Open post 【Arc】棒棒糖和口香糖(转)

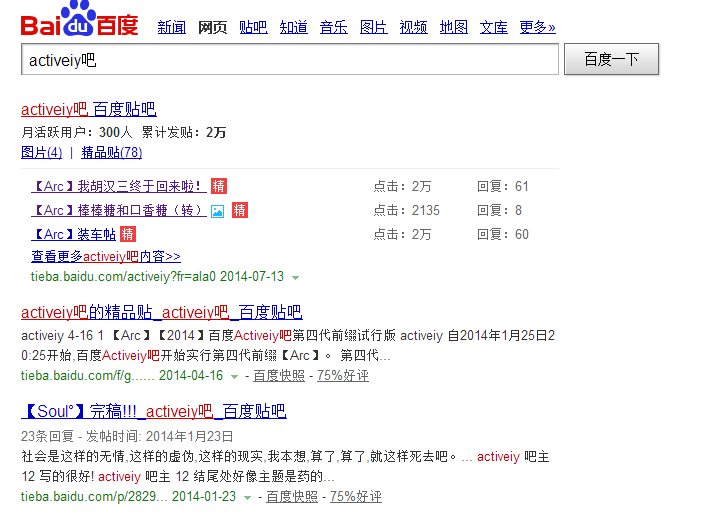tap(119, 210)
